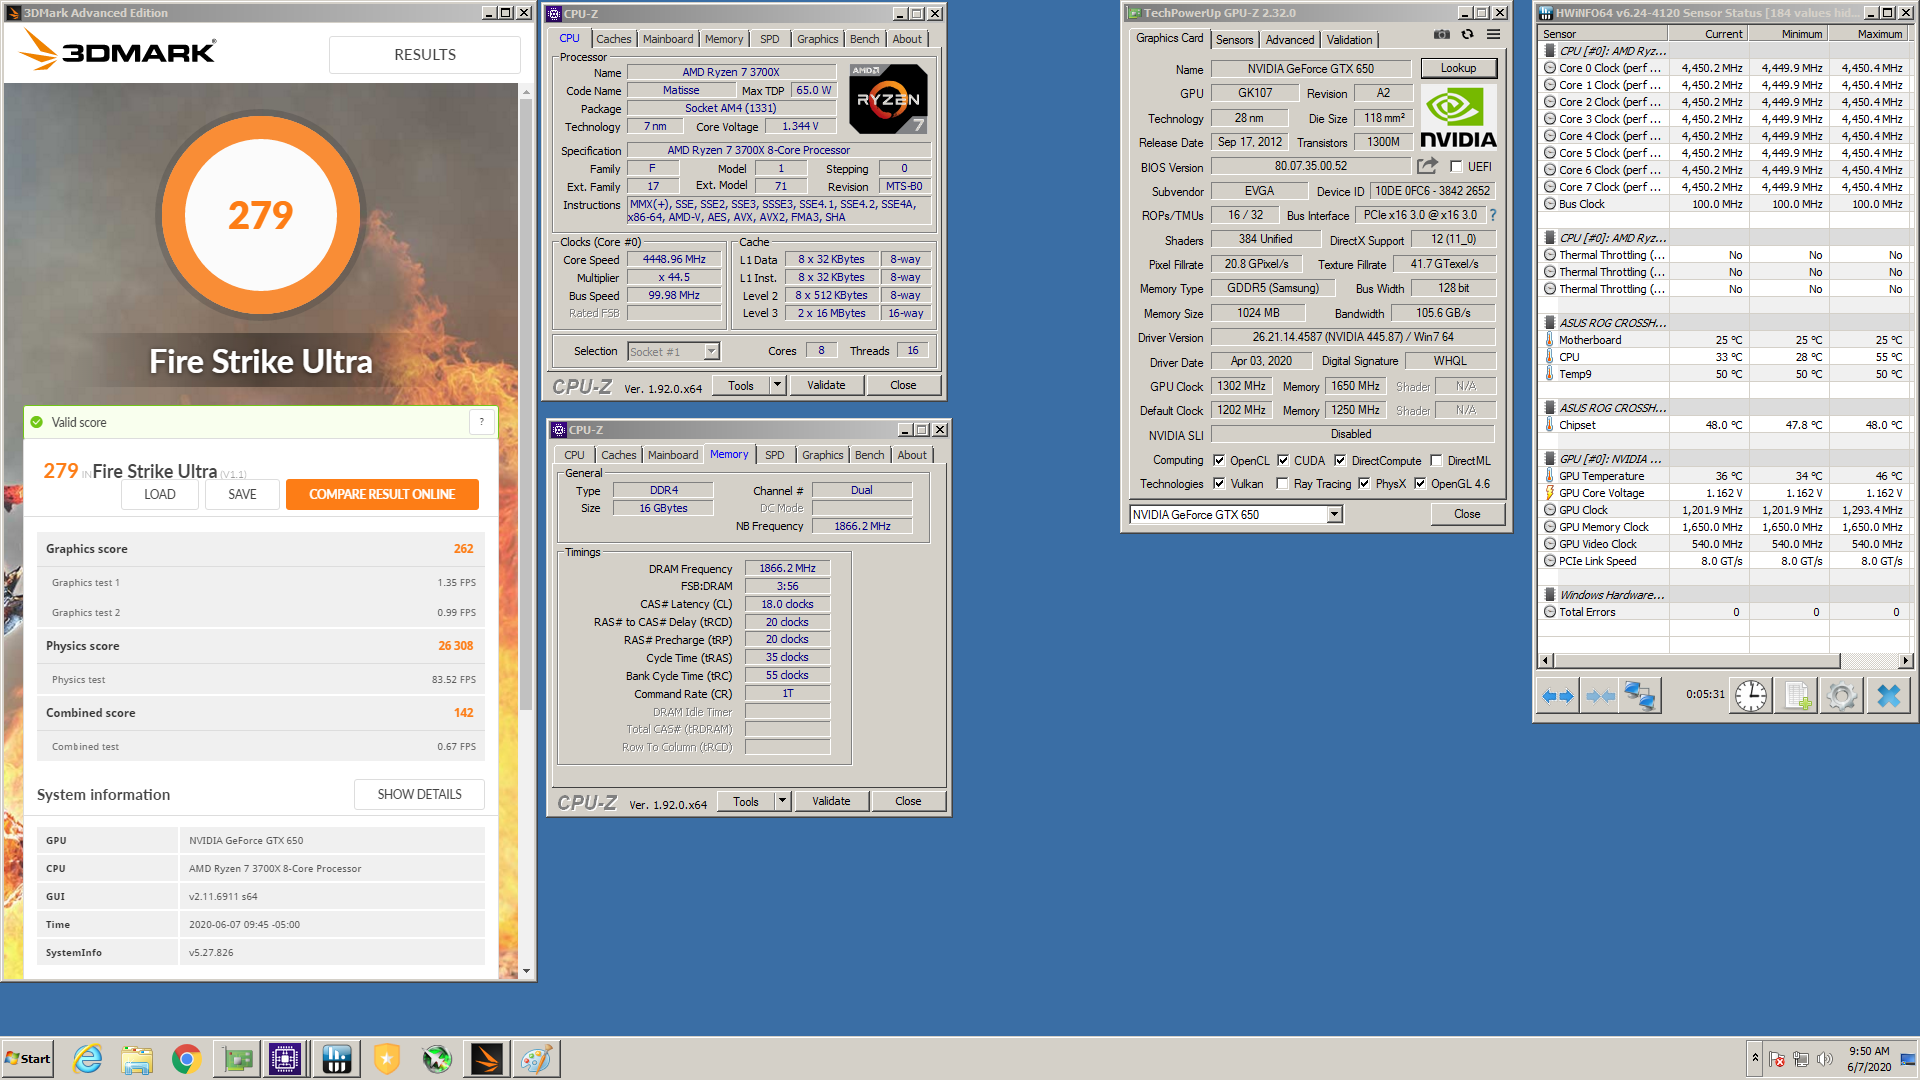Click the GPU-Z refresh icon
Image resolution: width=1920 pixels, height=1080 pixels.
1467,35
